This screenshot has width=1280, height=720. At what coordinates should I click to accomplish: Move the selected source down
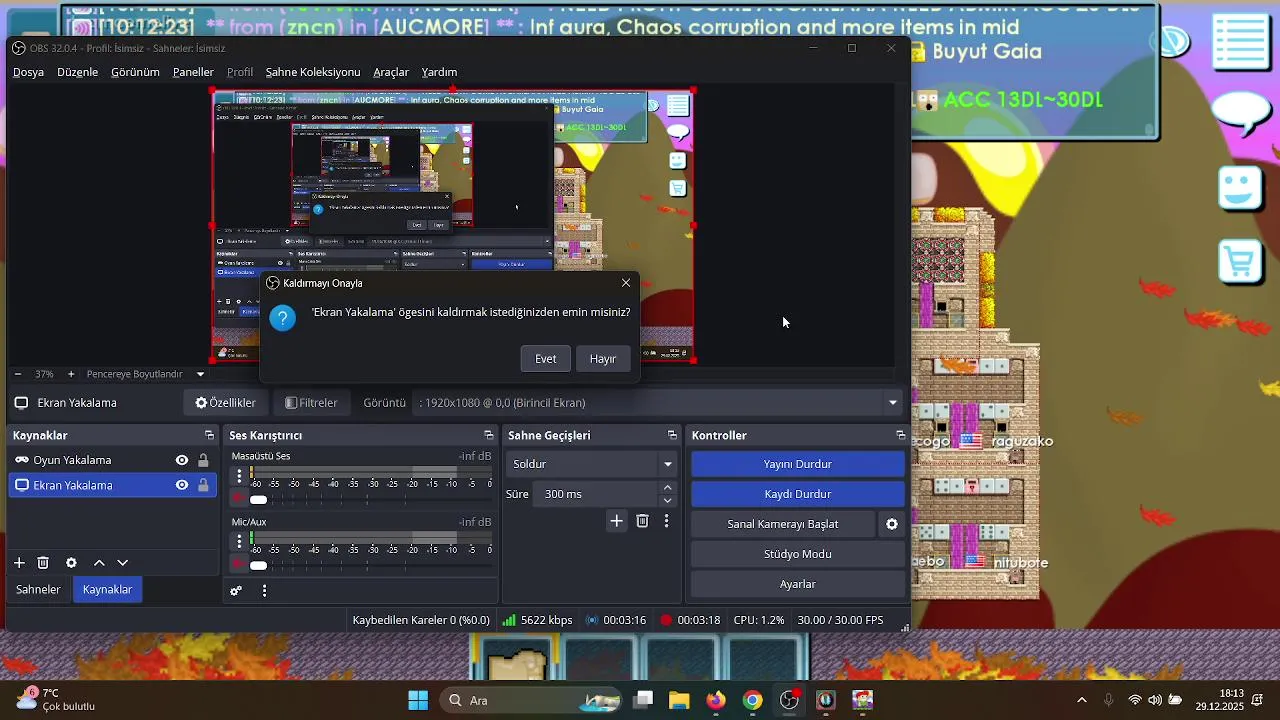123,563
